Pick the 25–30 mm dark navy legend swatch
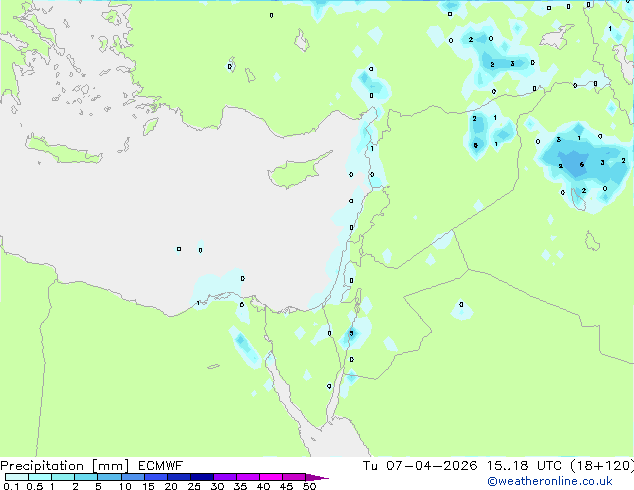The image size is (634, 490). point(202,477)
